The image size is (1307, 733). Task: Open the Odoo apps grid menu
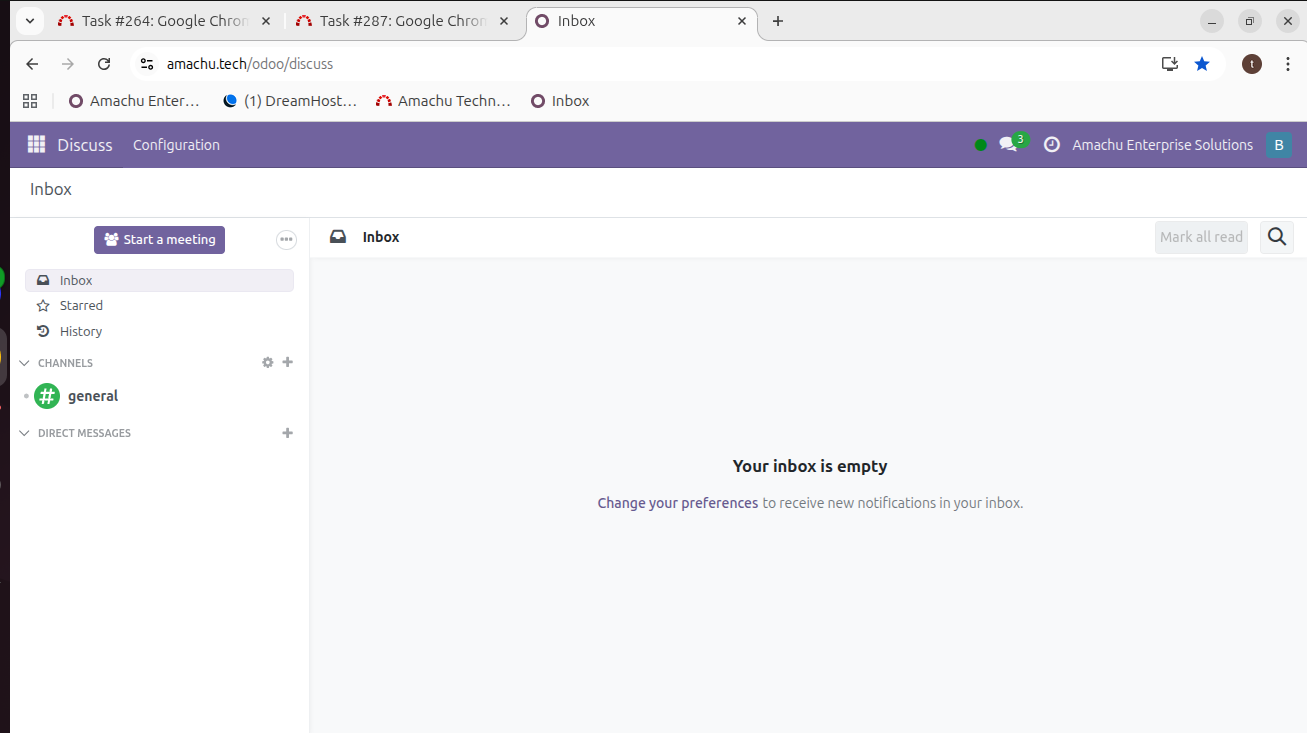pos(36,145)
